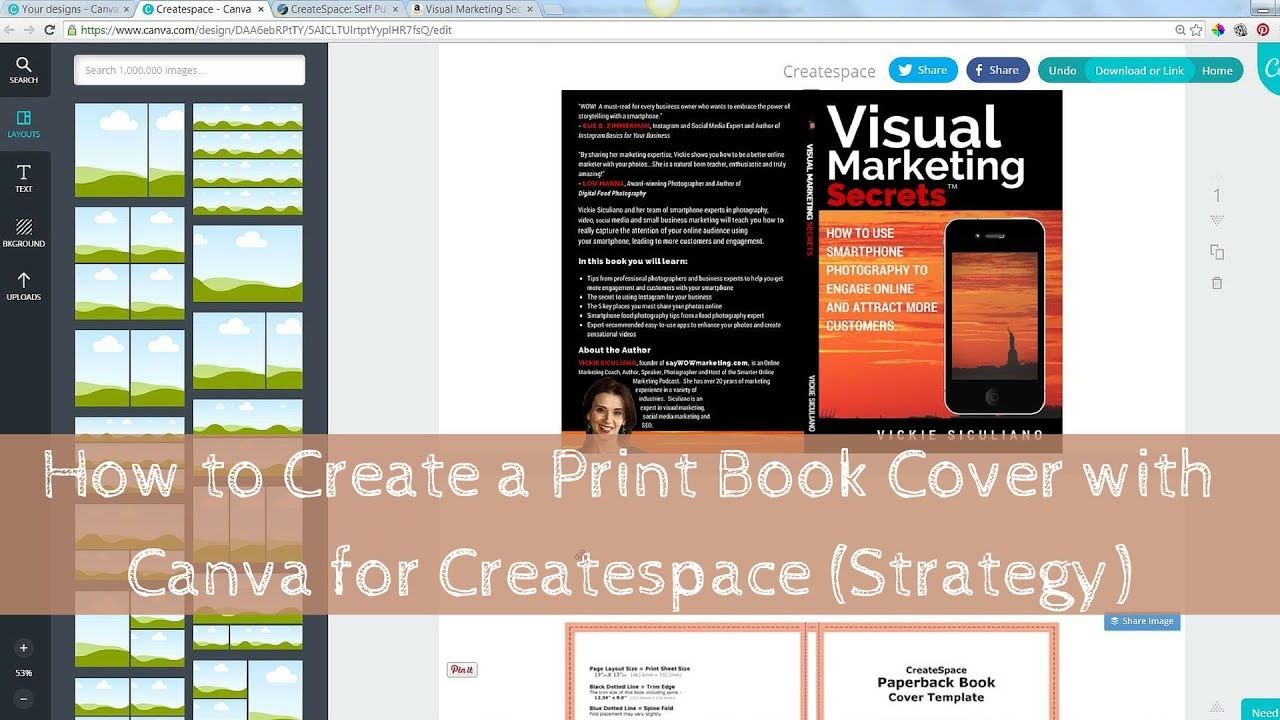Zoom in with the plus button

tap(24, 648)
